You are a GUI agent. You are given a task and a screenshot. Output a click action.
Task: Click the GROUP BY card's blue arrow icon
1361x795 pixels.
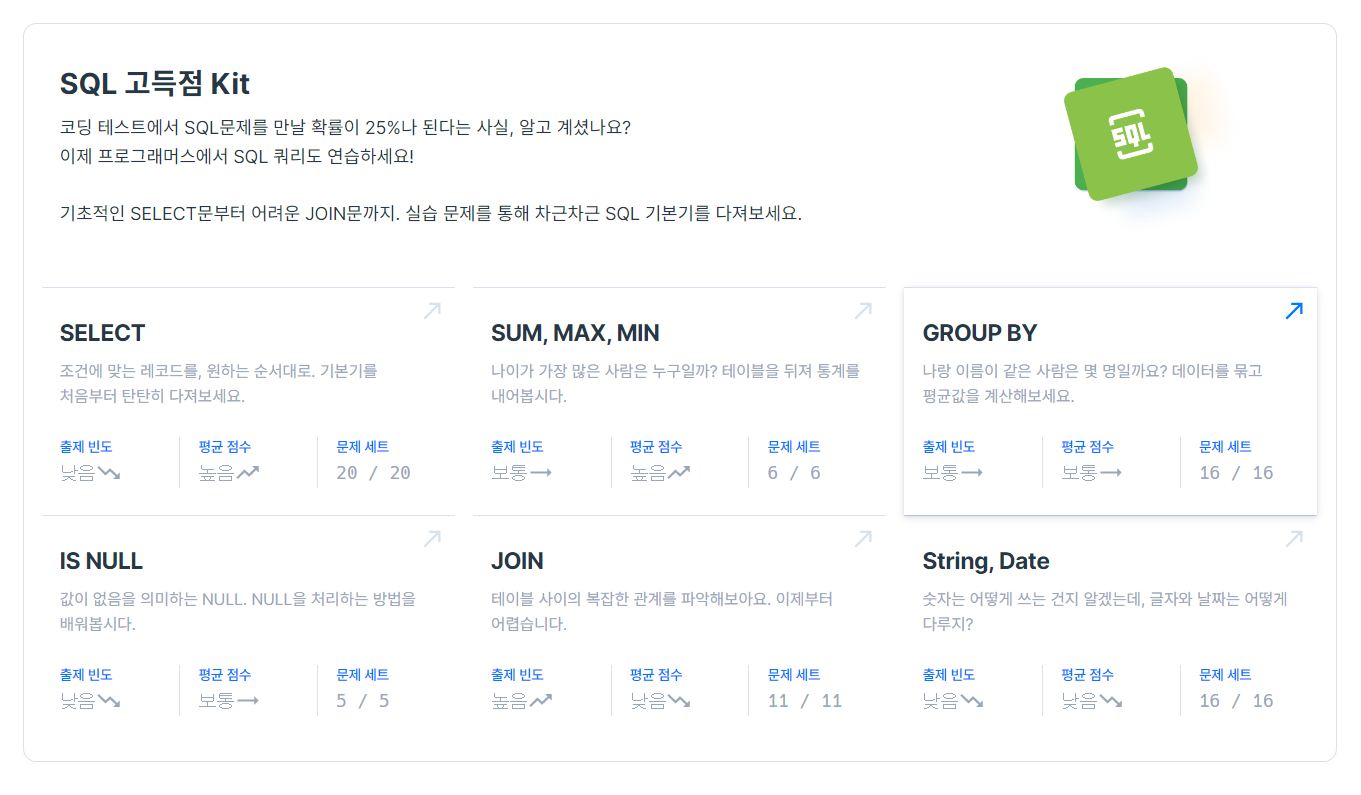coord(1293,311)
